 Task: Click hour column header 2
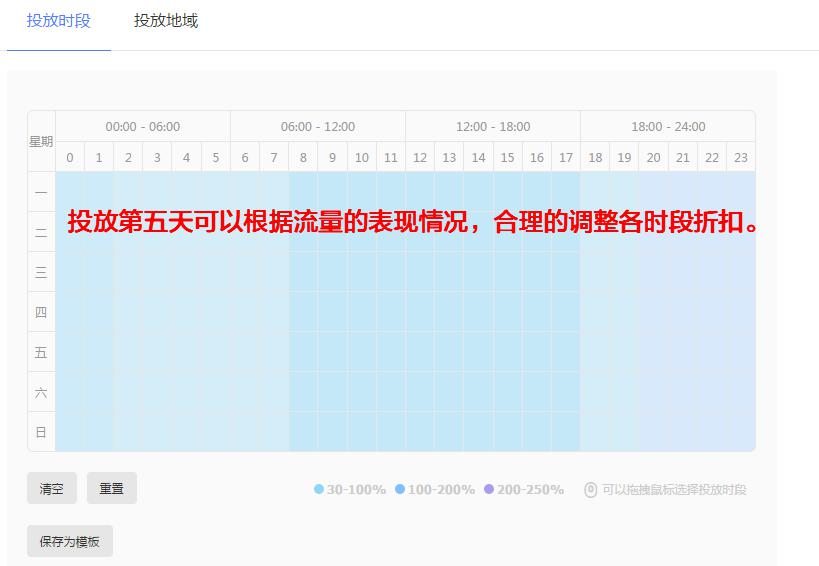(x=128, y=157)
